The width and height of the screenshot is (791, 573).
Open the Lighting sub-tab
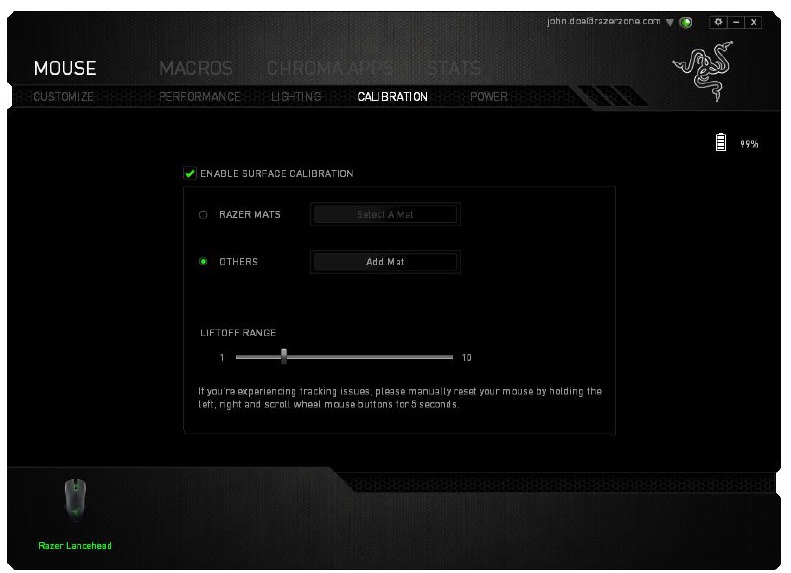click(296, 97)
